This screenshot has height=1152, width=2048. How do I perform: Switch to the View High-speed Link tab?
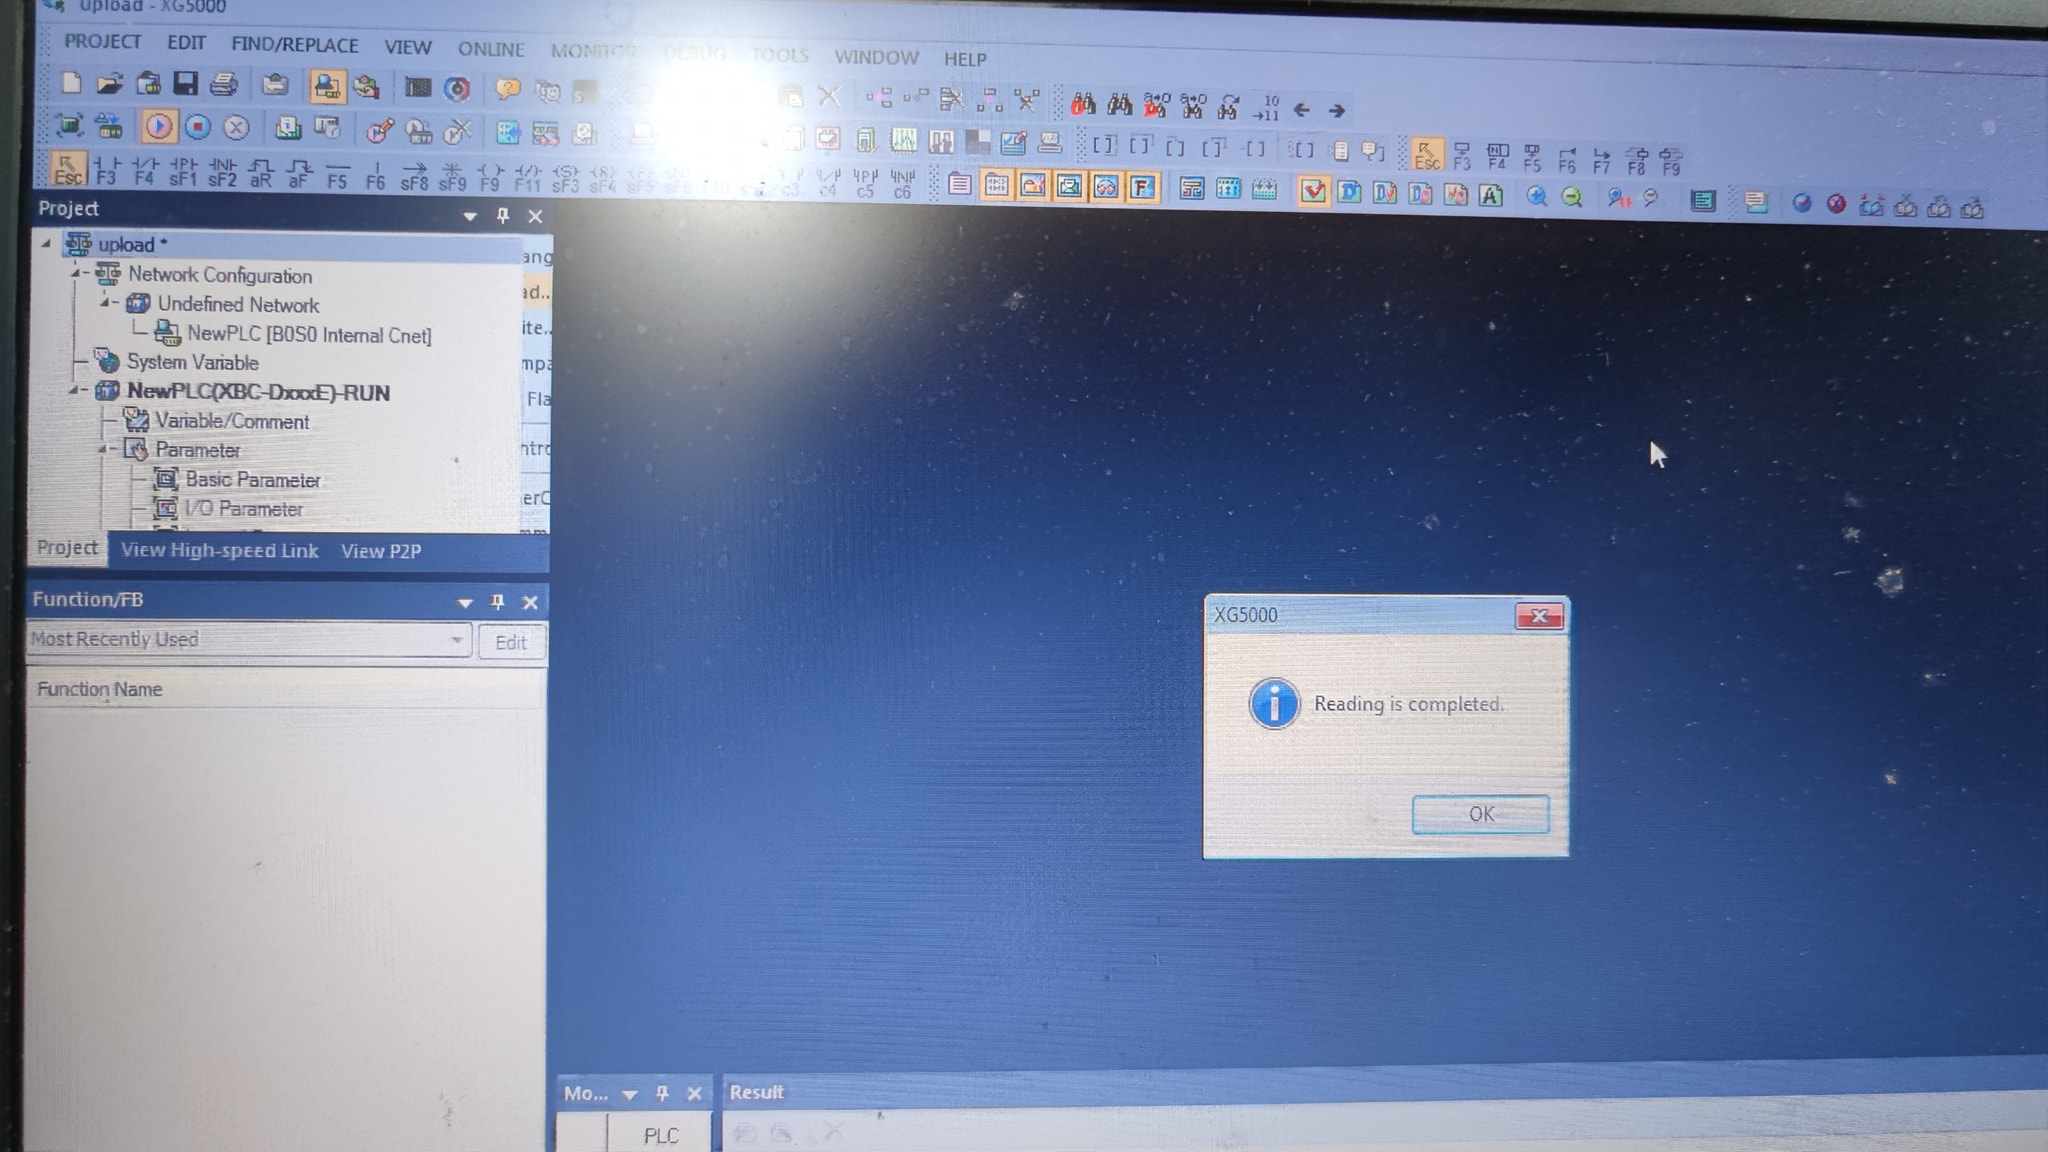[x=219, y=550]
